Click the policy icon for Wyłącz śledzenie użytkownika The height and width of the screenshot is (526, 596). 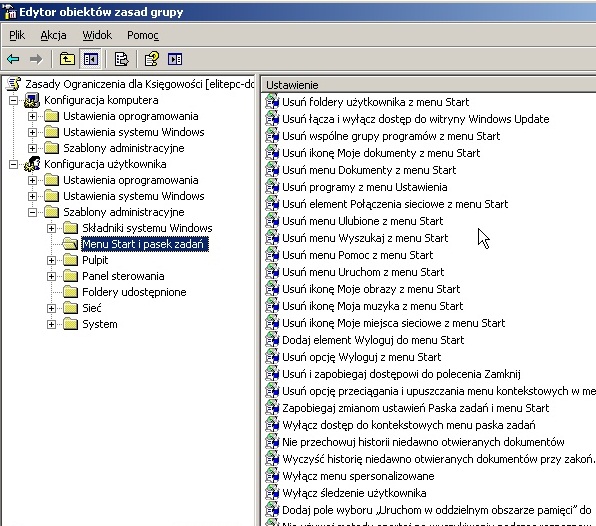(x=272, y=493)
